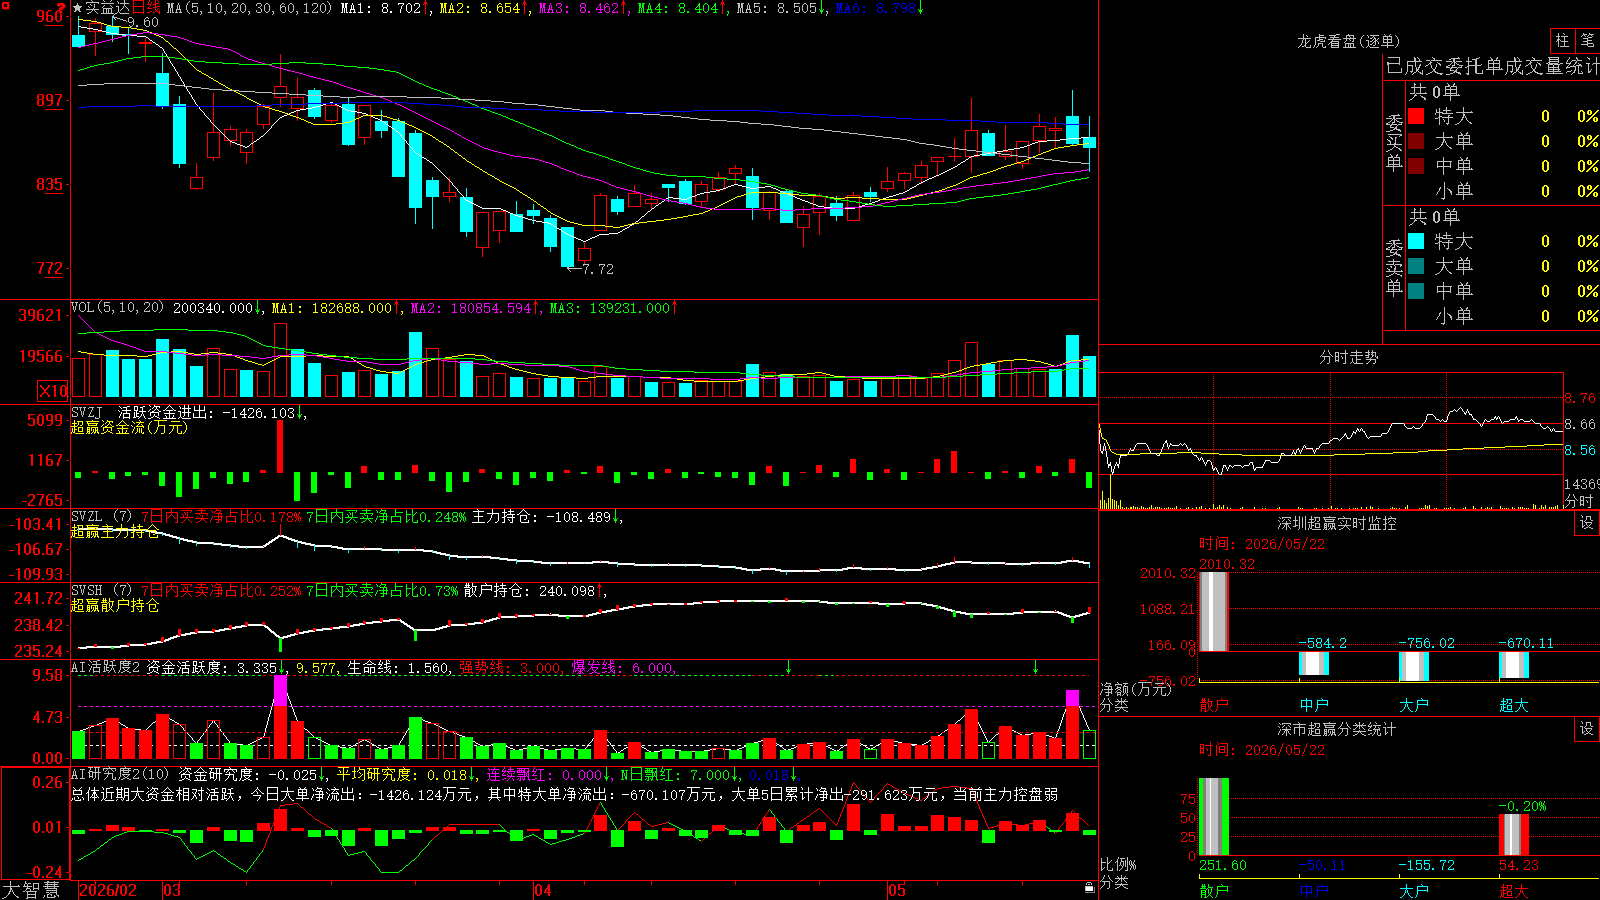Click the cyan 特大 sell-order color swatch
Image resolution: width=1600 pixels, height=900 pixels.
coord(1416,241)
